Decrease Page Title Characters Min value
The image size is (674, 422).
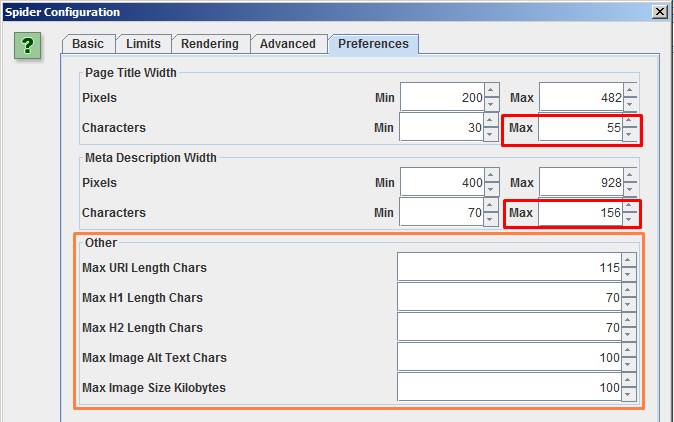[490, 134]
